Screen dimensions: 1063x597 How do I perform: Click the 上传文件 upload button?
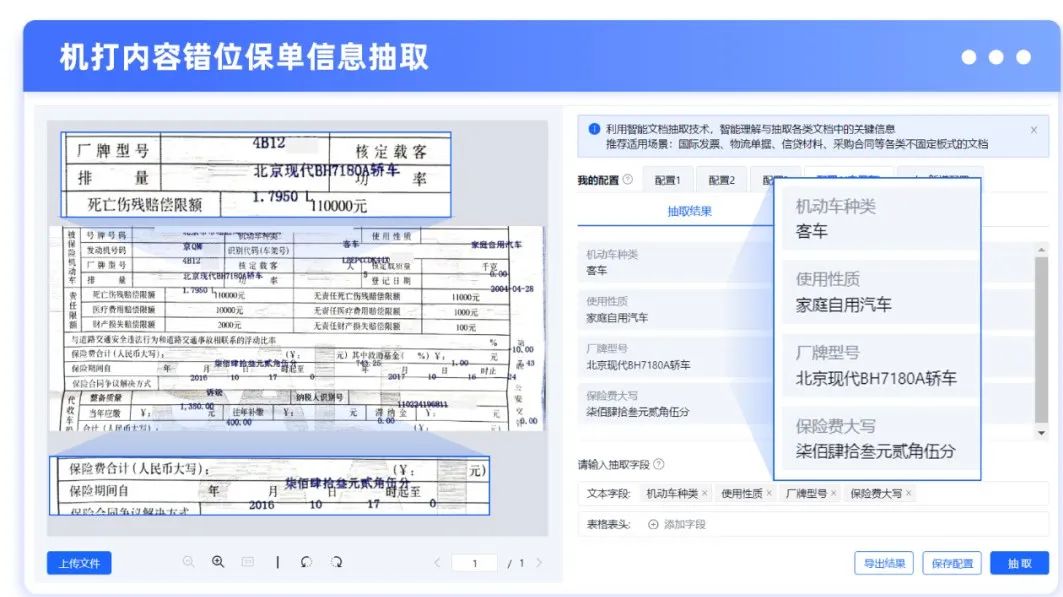pos(79,563)
